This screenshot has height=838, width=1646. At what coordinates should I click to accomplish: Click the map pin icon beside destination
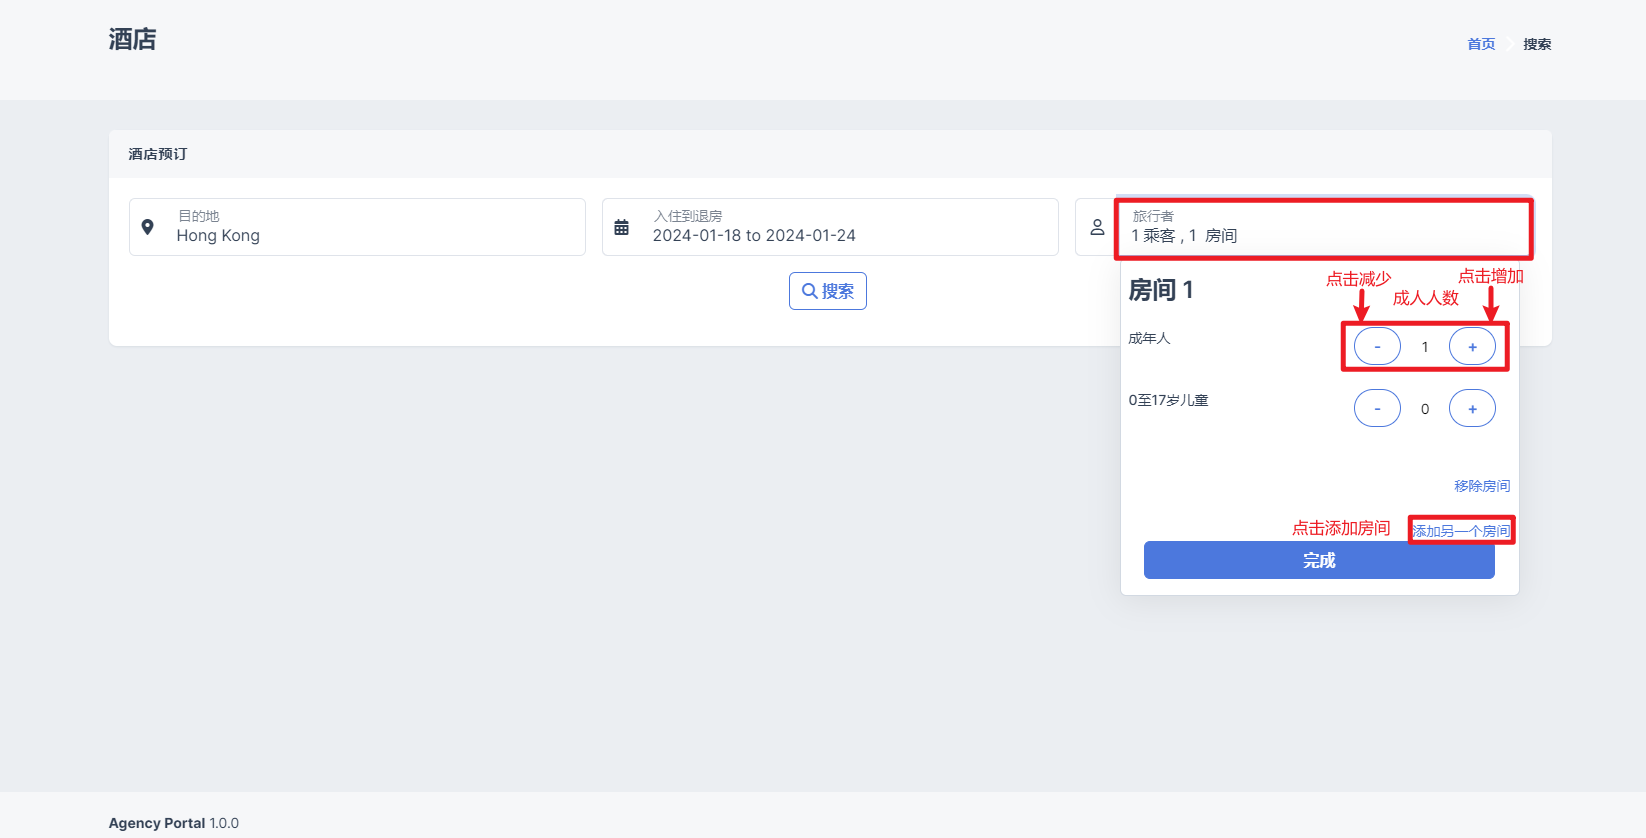point(148,227)
